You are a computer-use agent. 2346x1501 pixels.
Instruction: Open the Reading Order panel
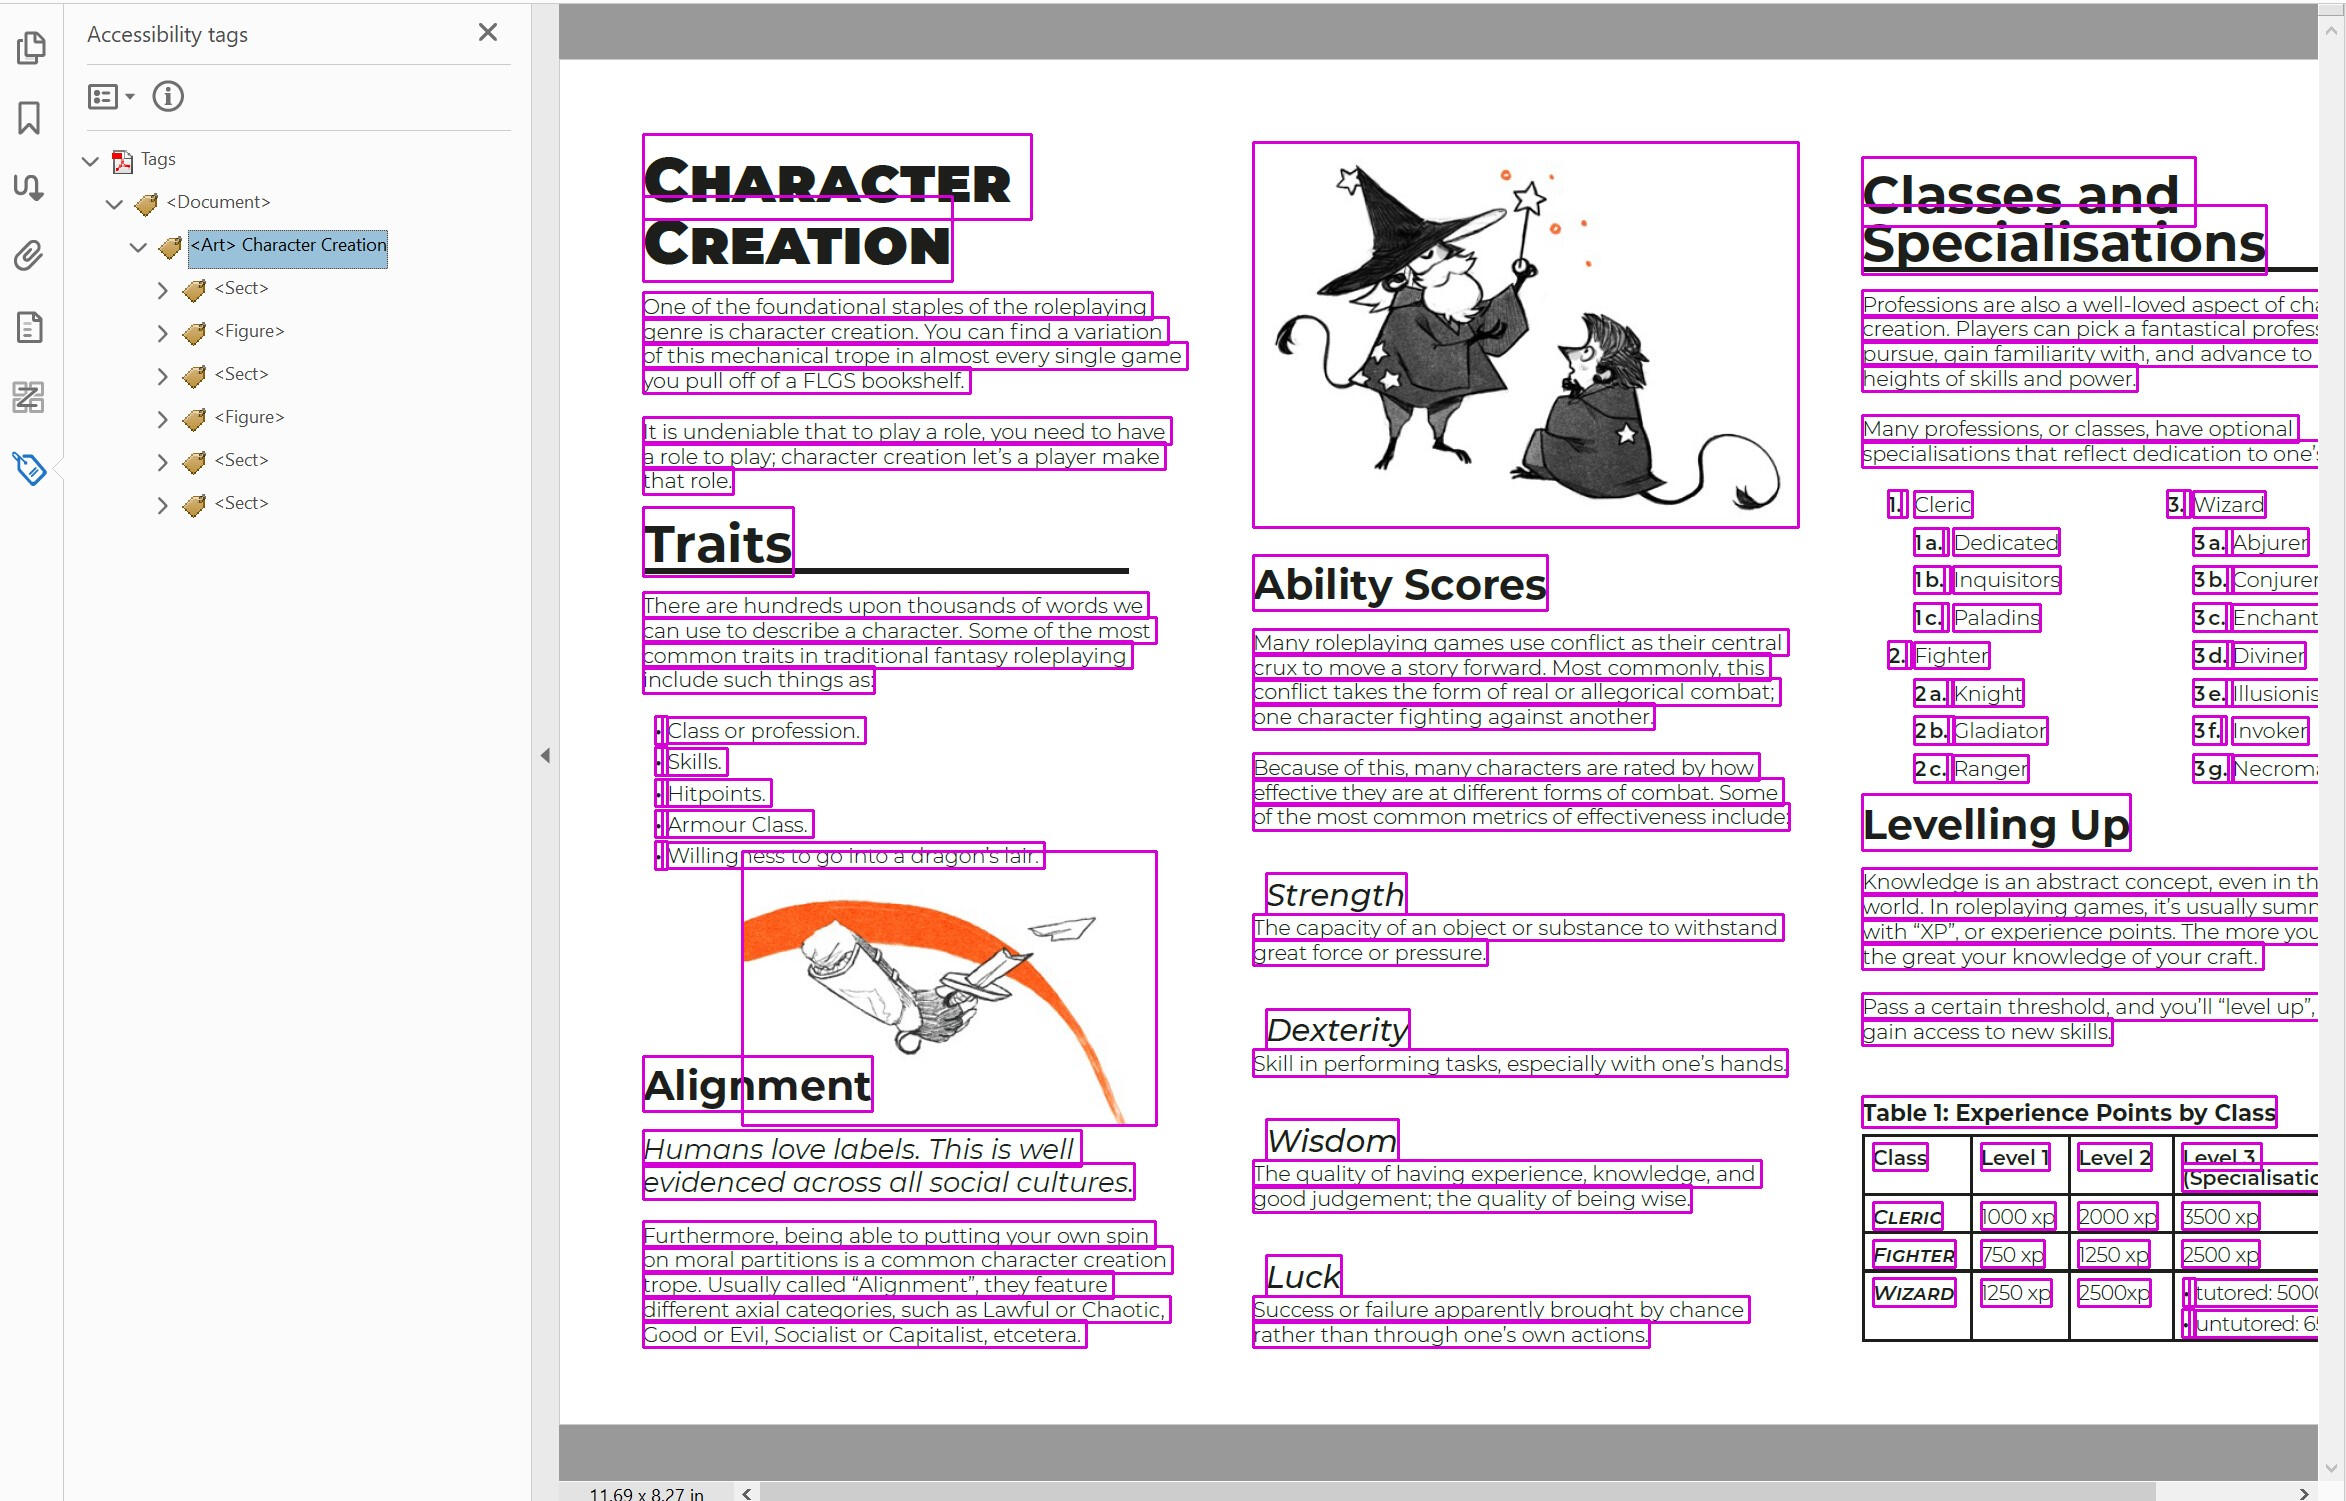pyautogui.click(x=30, y=187)
